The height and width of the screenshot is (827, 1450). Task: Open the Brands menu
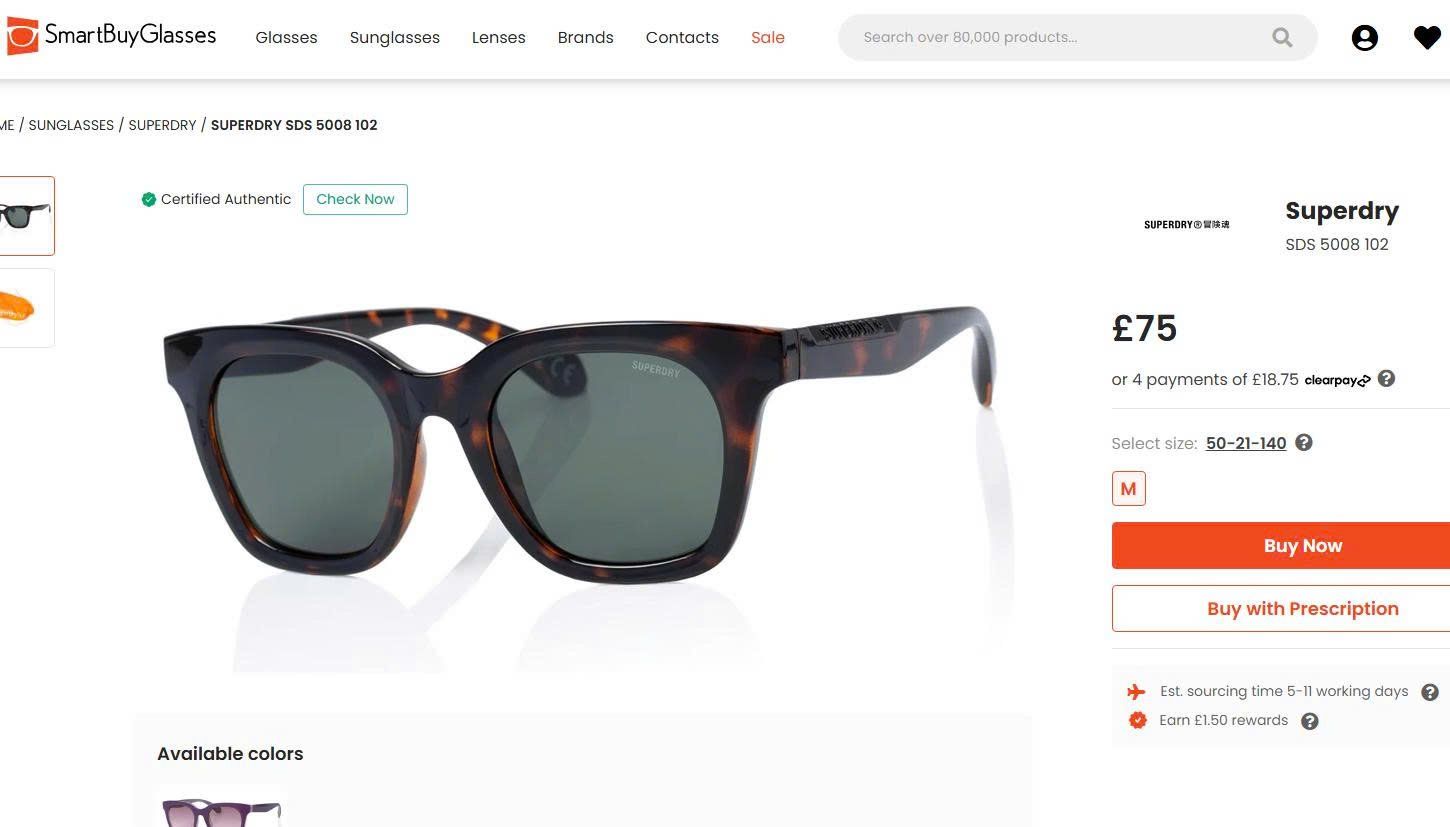(586, 38)
